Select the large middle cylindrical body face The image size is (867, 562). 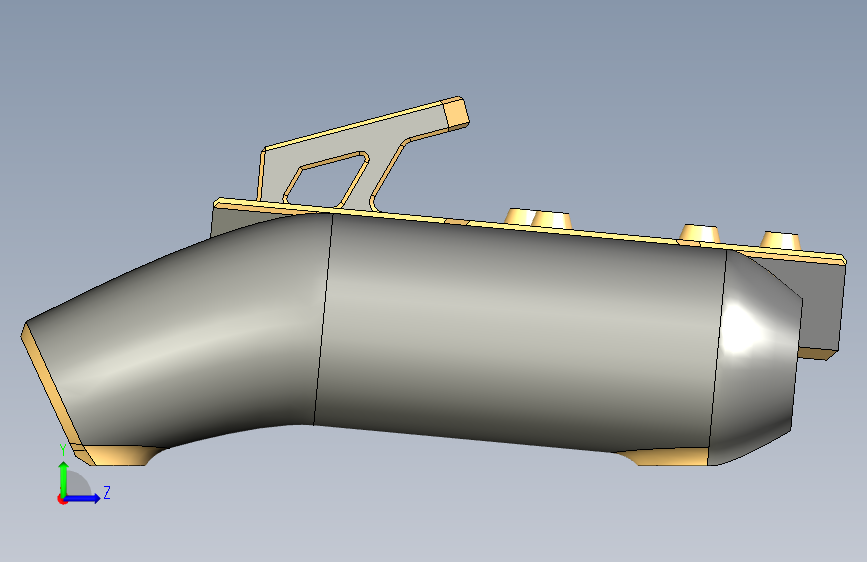520,337
